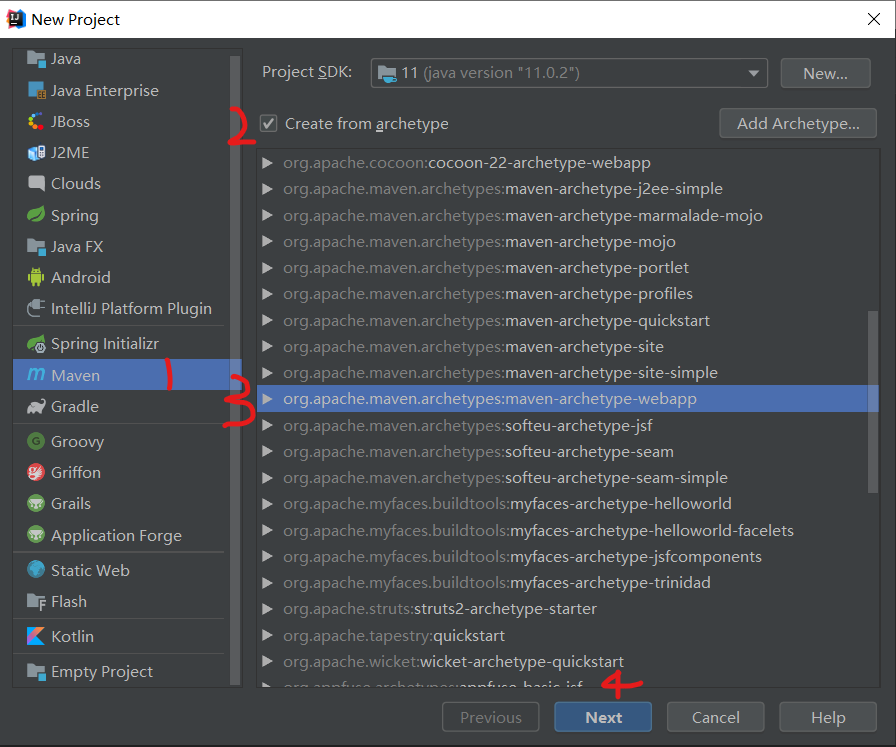
Task: Select softeu-archetype-seam archetype row
Action: pos(567,452)
